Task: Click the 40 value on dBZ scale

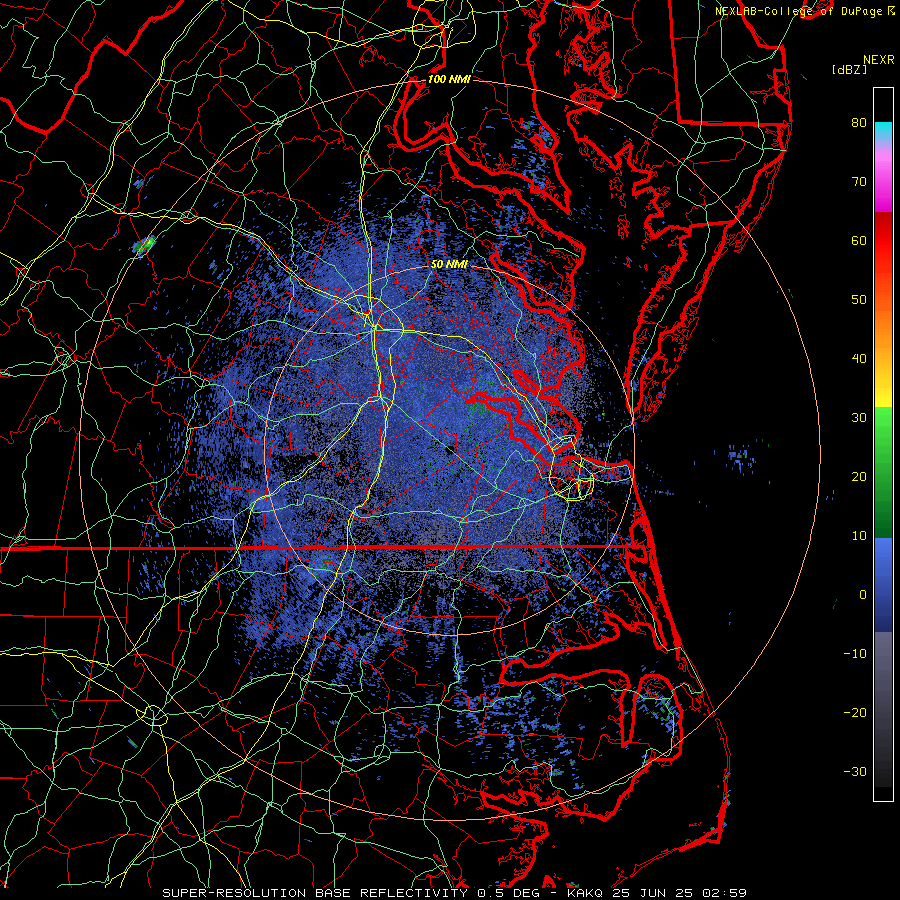Action: click(859, 359)
